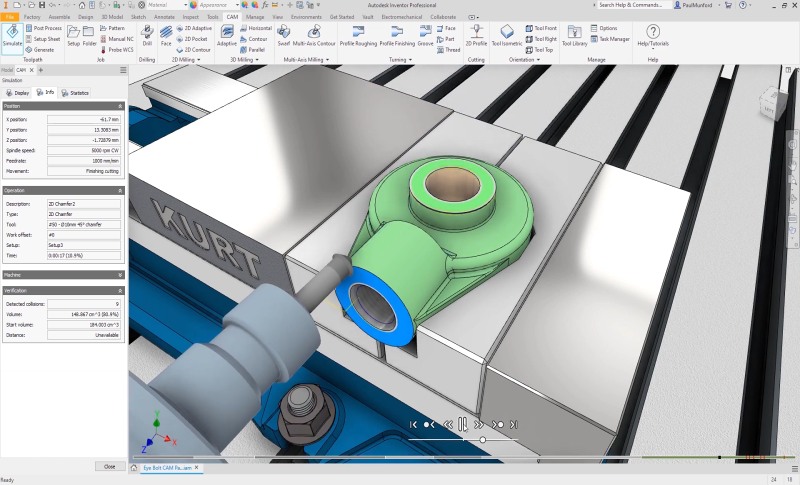The width and height of the screenshot is (800, 485).
Task: Set view to Tool Front
Action: pyautogui.click(x=541, y=28)
